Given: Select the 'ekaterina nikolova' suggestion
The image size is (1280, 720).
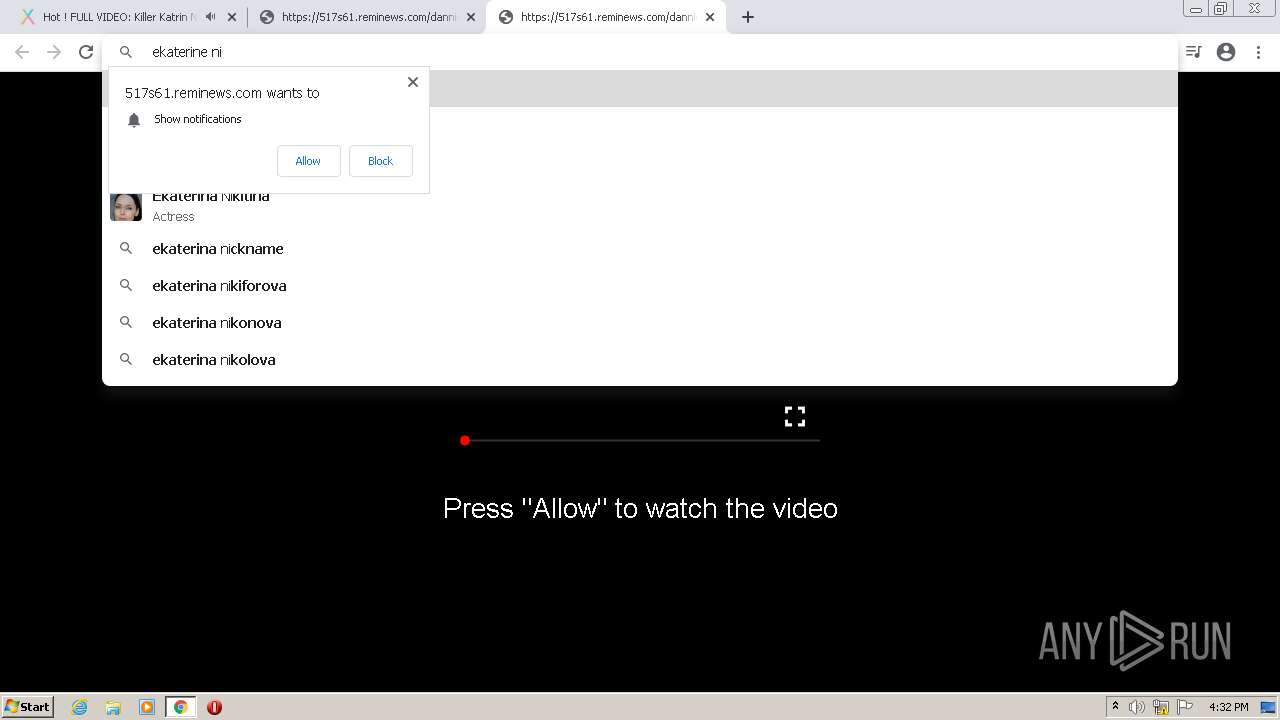Looking at the screenshot, I should tap(640, 360).
